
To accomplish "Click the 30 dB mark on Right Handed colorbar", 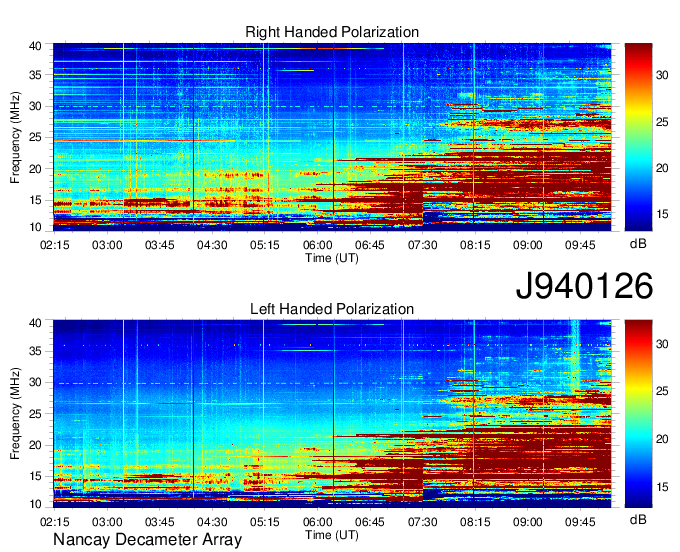I will point(662,75).
